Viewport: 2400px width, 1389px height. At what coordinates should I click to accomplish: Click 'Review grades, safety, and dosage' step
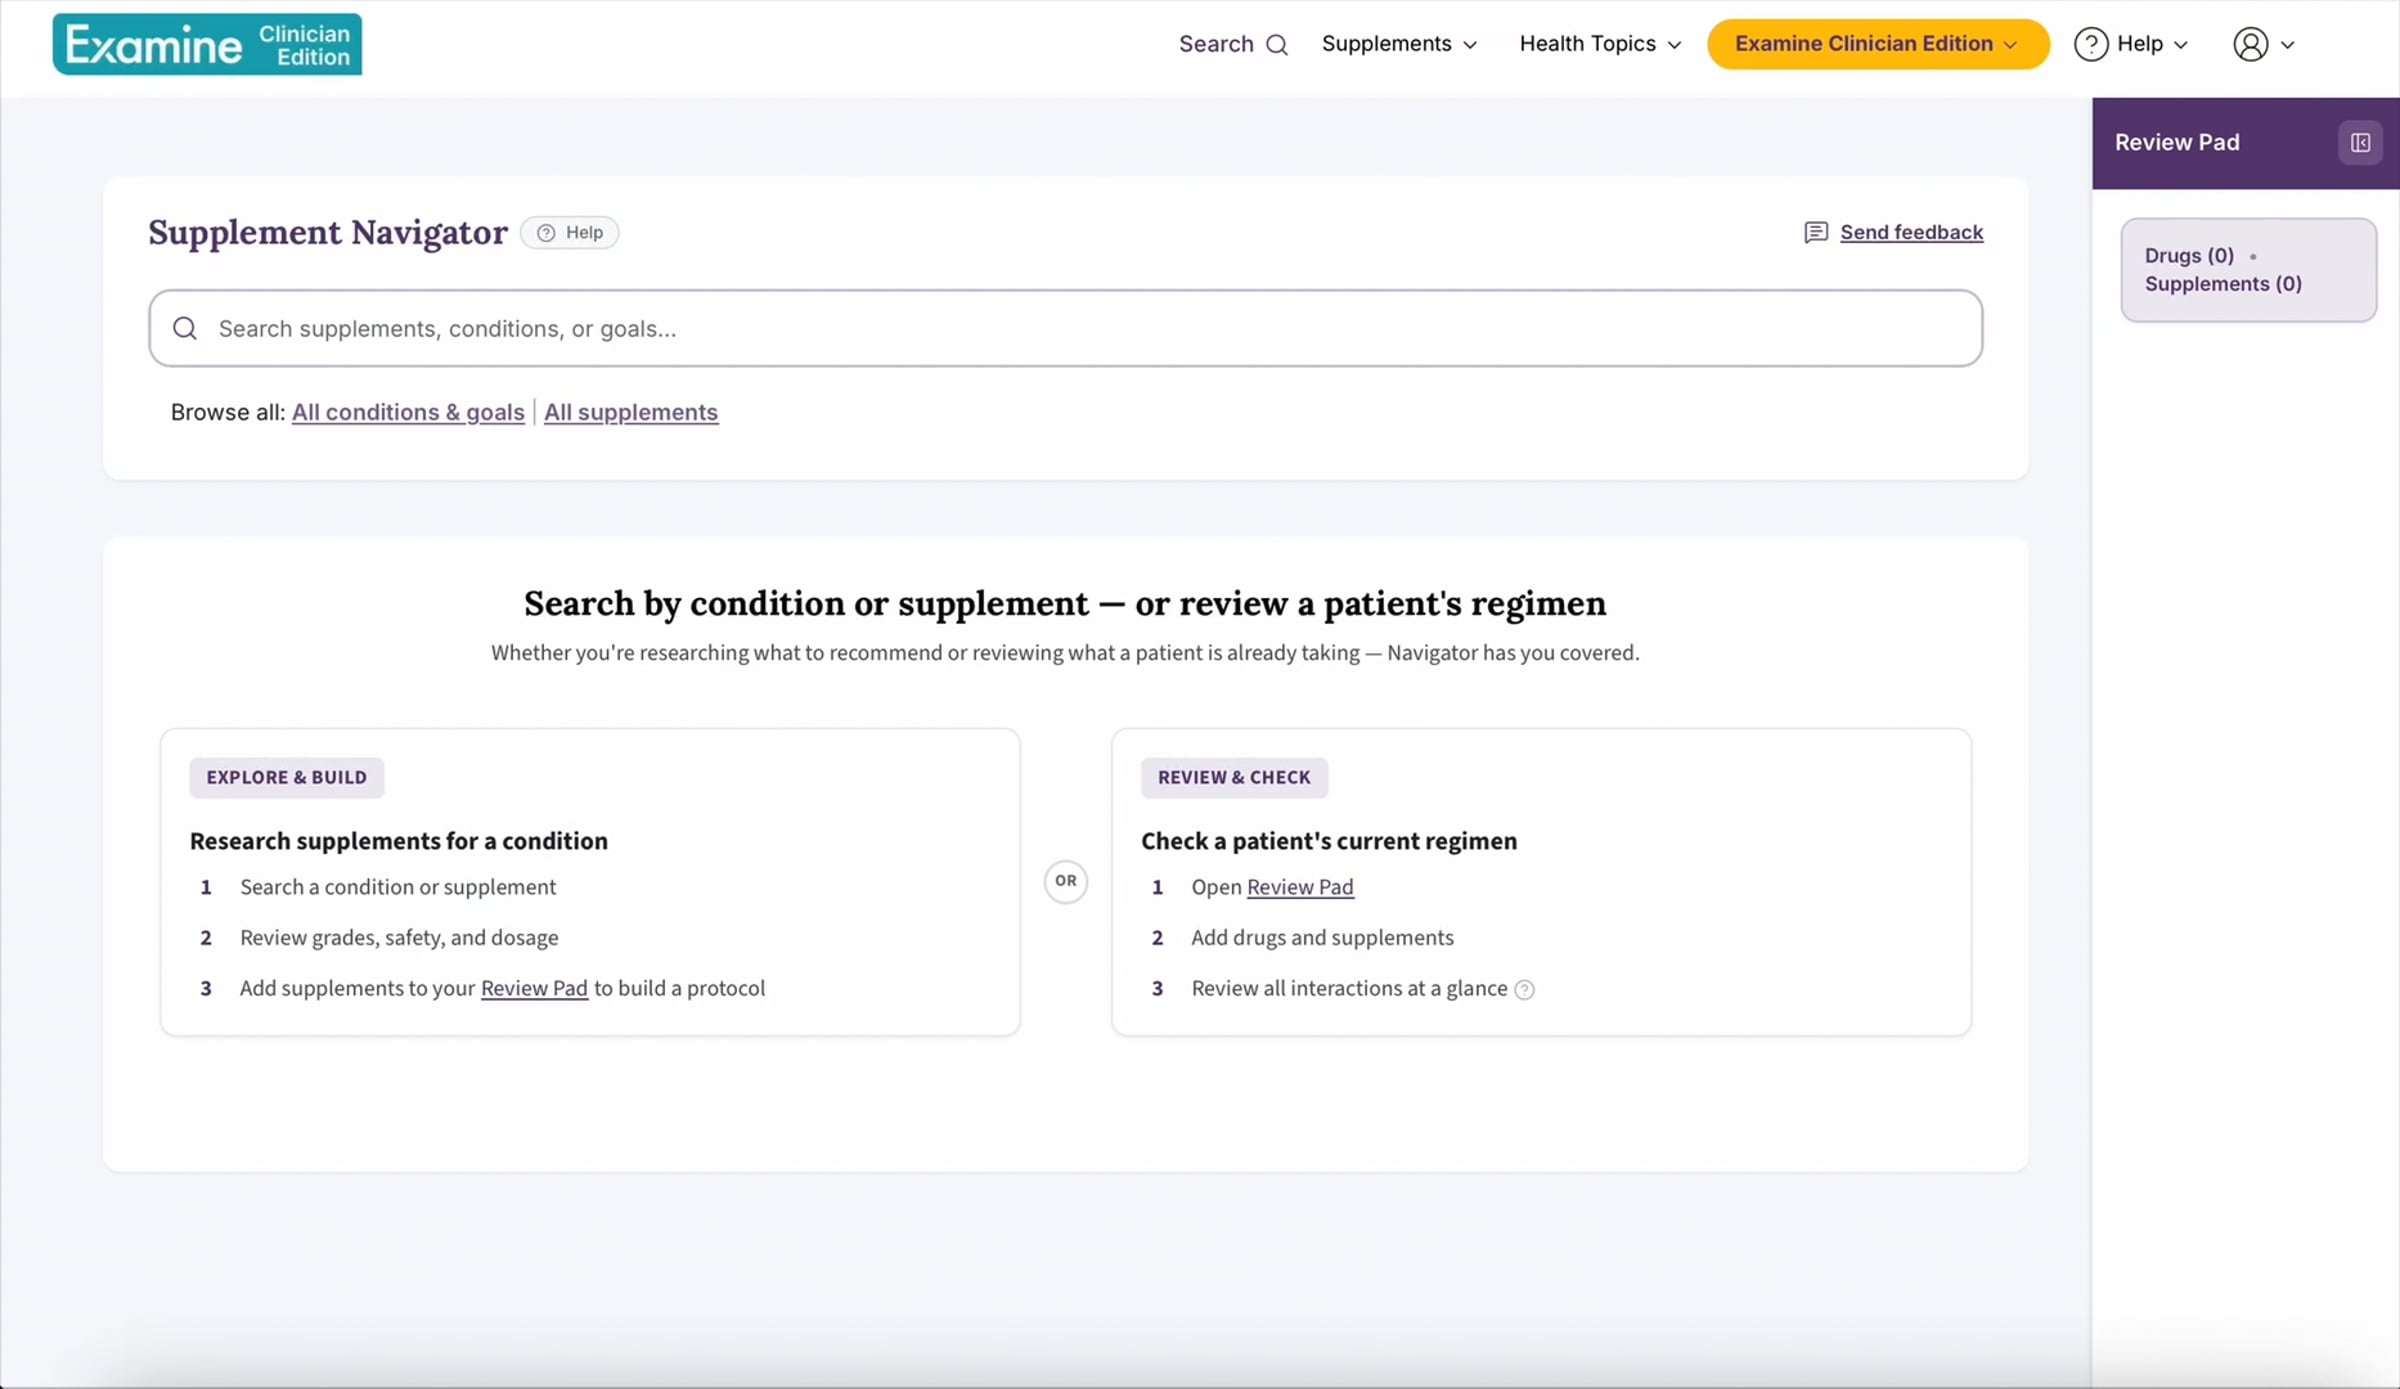coord(399,938)
